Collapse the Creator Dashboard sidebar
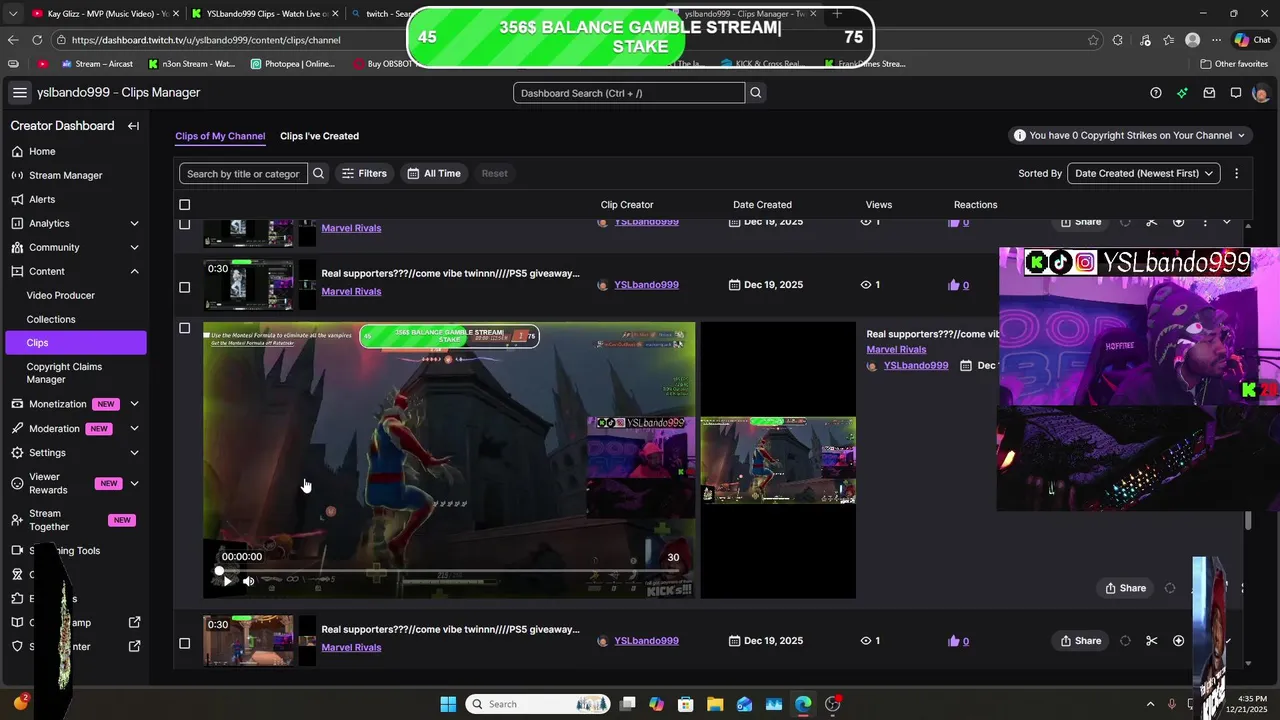 133,126
